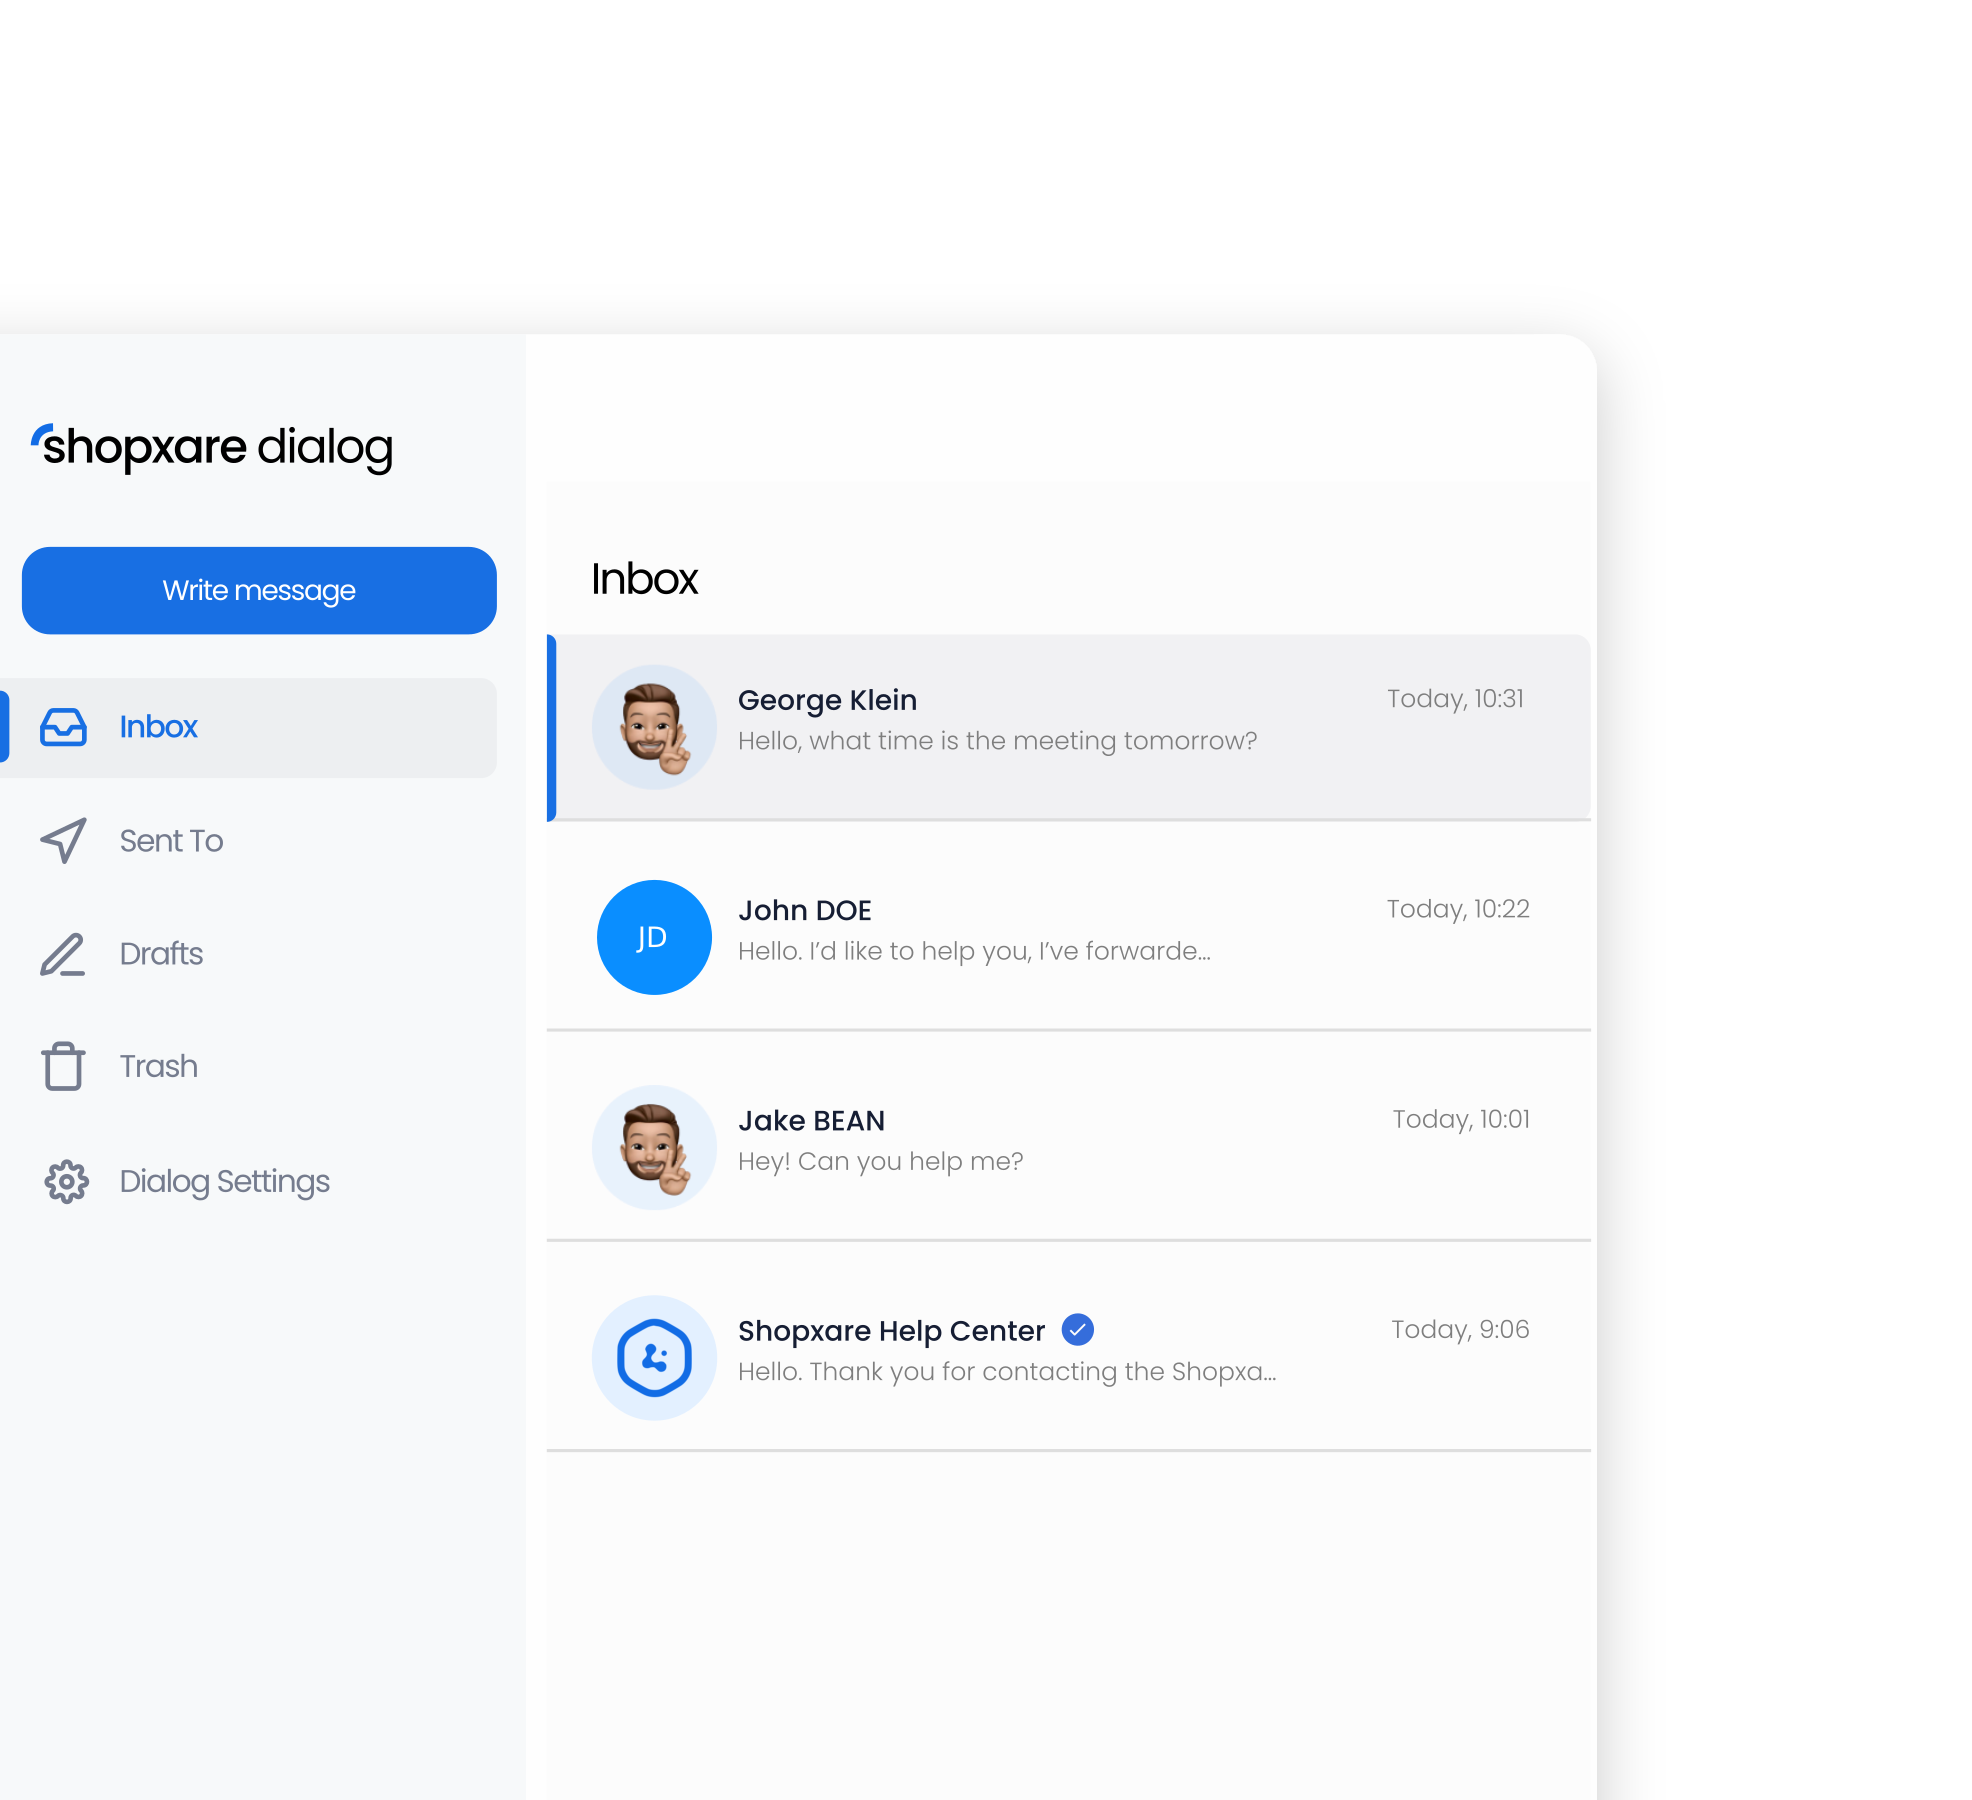Click the Shopxare Help Center hexagon avatar
This screenshot has height=1800, width=1972.
654,1358
